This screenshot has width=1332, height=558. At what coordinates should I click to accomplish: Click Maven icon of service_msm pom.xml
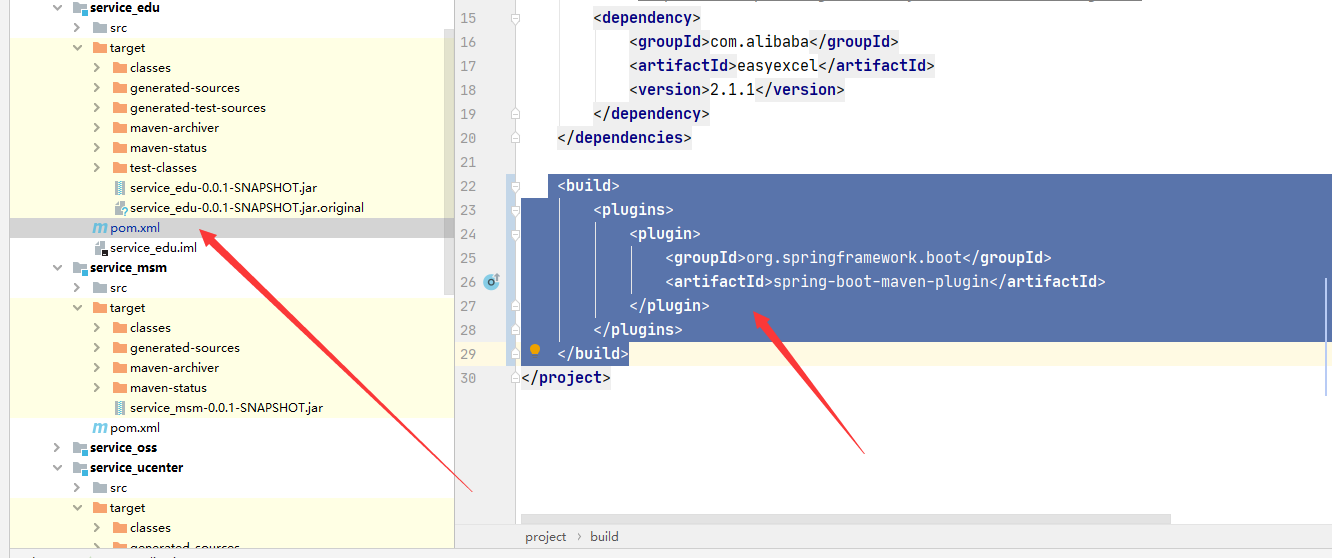click(x=100, y=428)
